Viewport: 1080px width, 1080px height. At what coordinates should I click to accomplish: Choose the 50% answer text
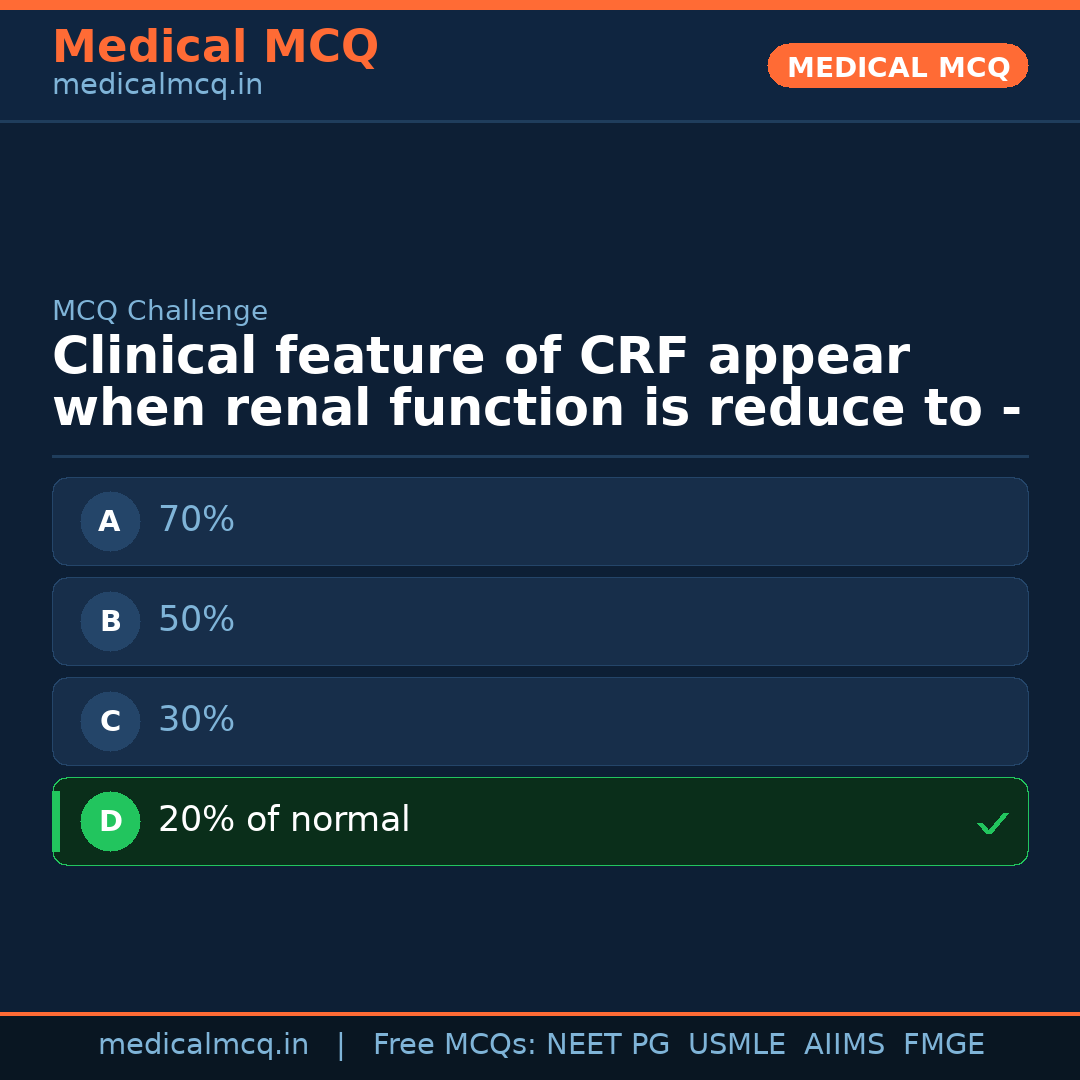click(x=196, y=620)
